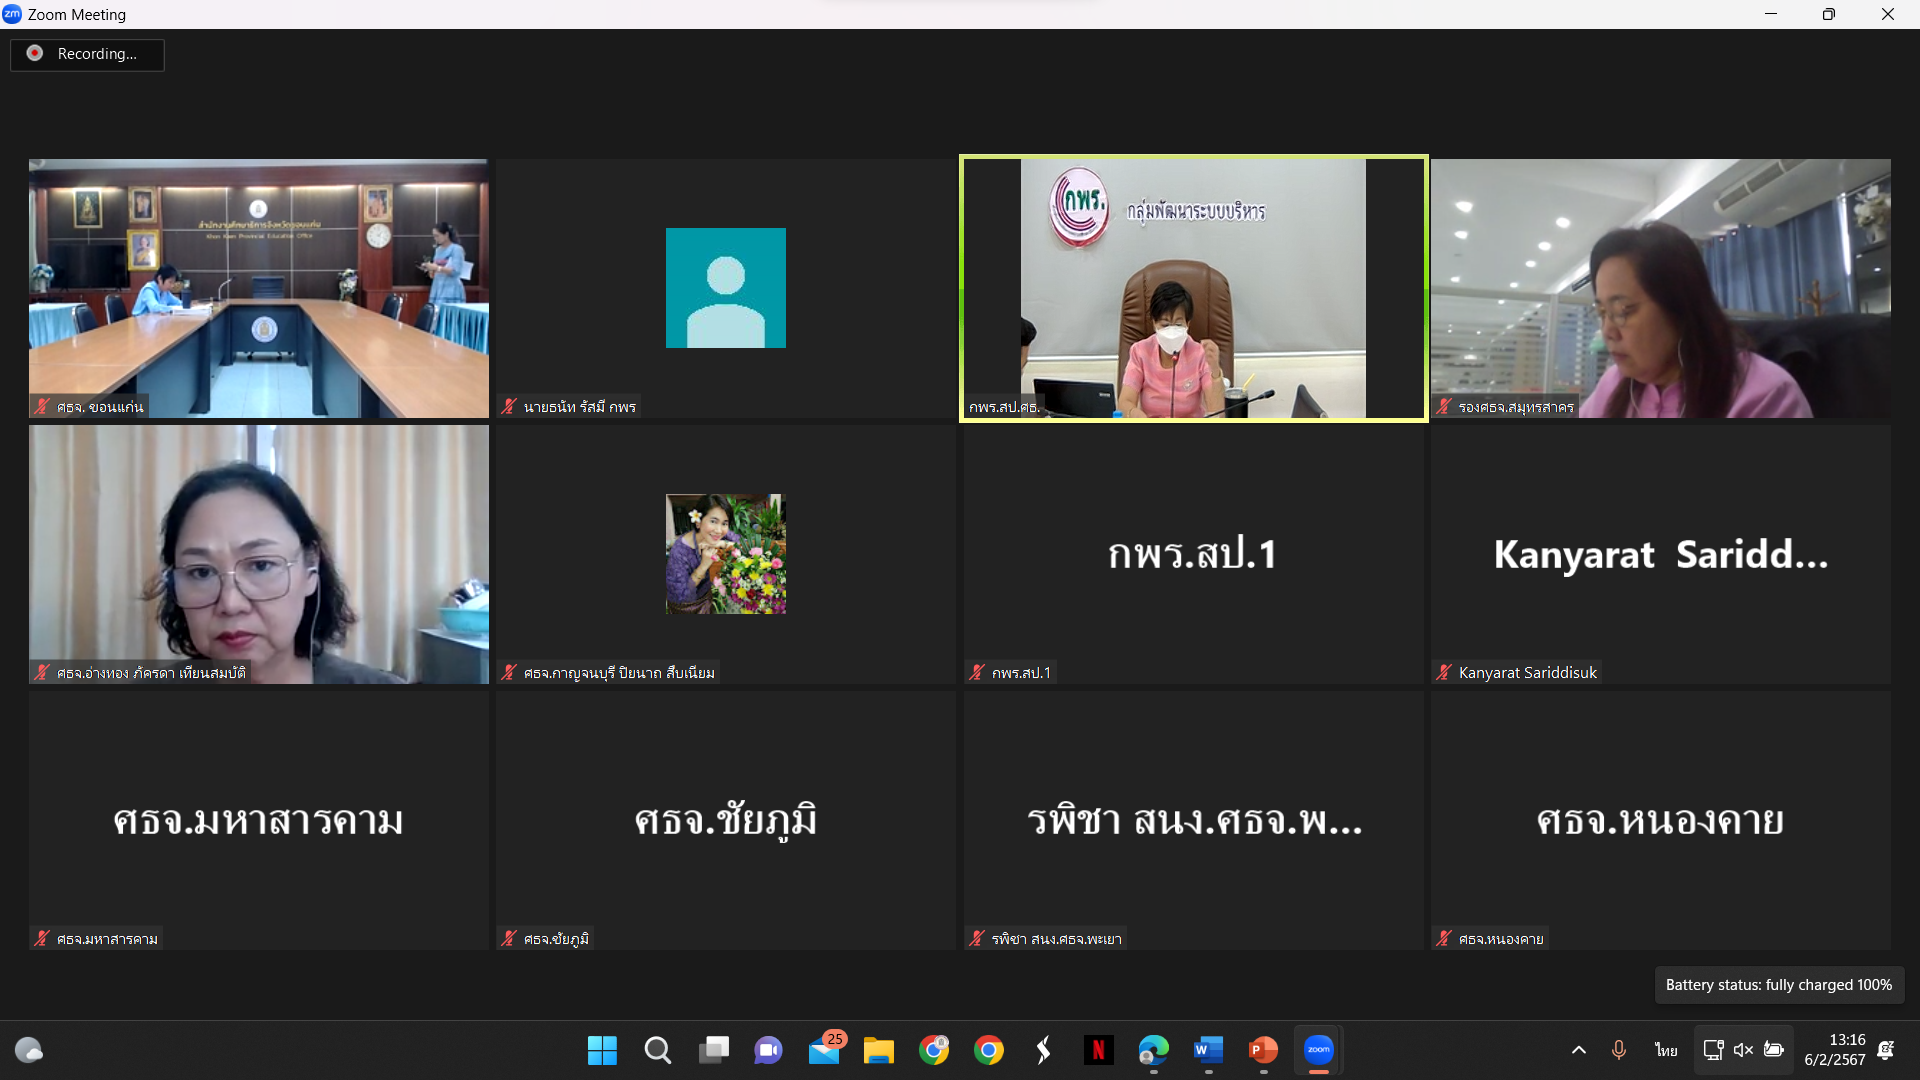Viewport: 1920px width, 1080px height.
Task: Click the Zoom taskbar icon
Action: (1319, 1050)
